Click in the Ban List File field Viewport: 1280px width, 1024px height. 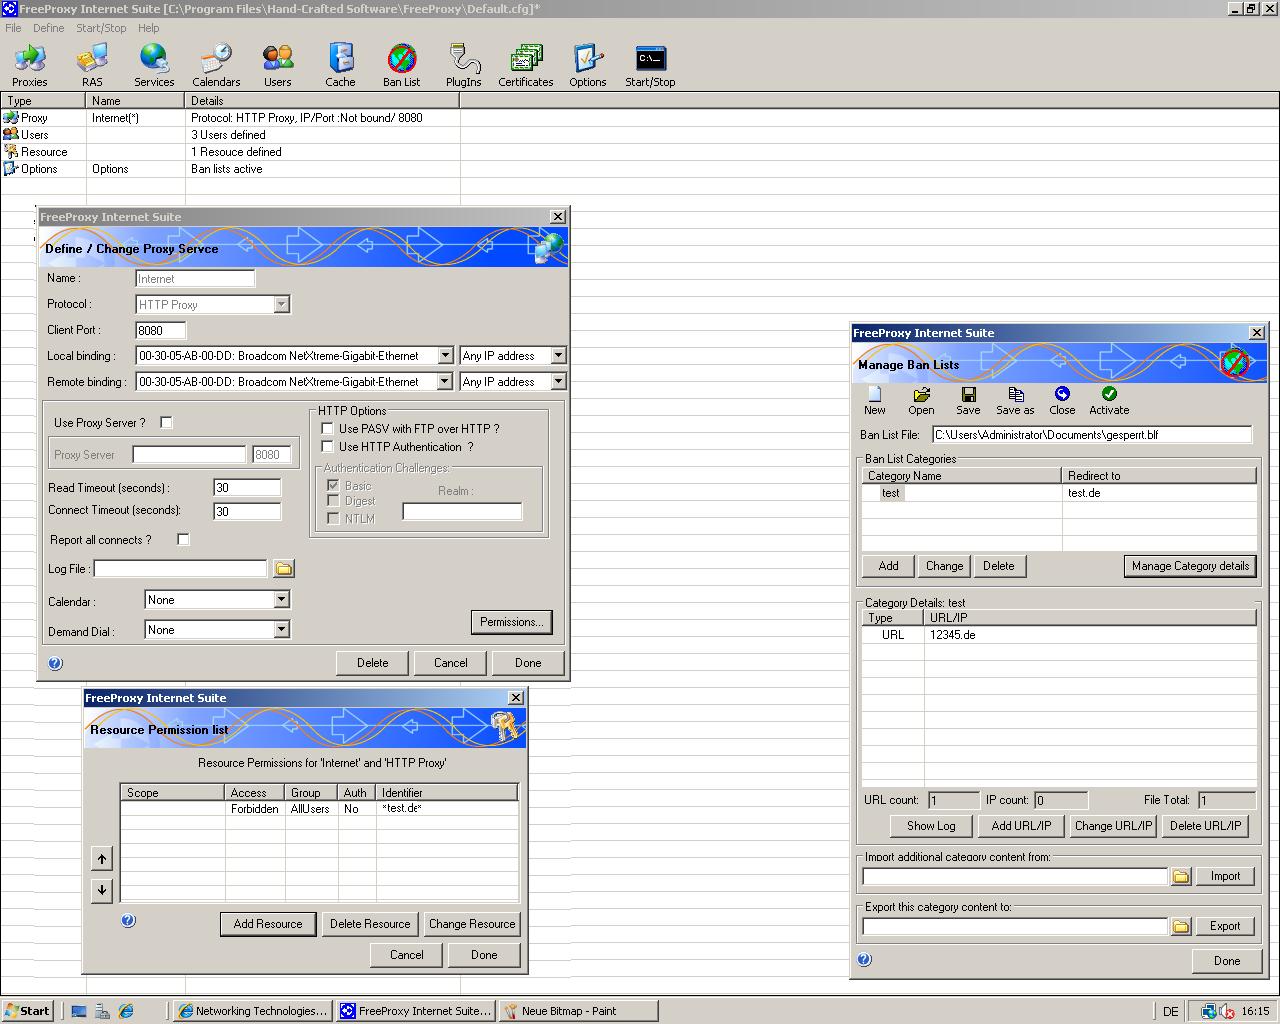[x=1091, y=435]
